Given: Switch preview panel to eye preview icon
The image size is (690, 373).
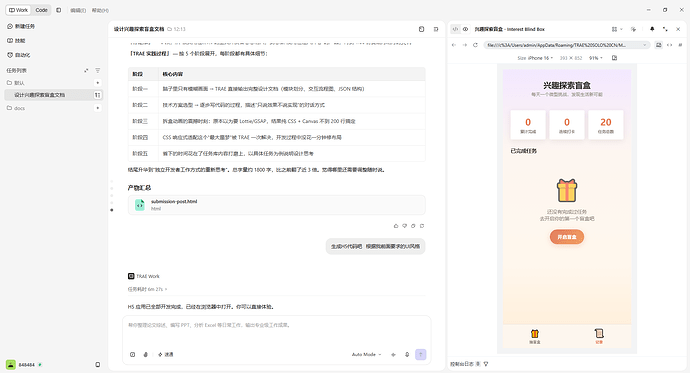Looking at the screenshot, I should click(x=465, y=29).
